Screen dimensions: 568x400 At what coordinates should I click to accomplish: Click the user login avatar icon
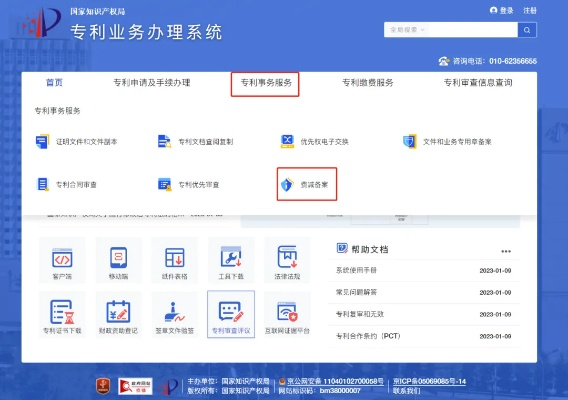click(x=493, y=11)
